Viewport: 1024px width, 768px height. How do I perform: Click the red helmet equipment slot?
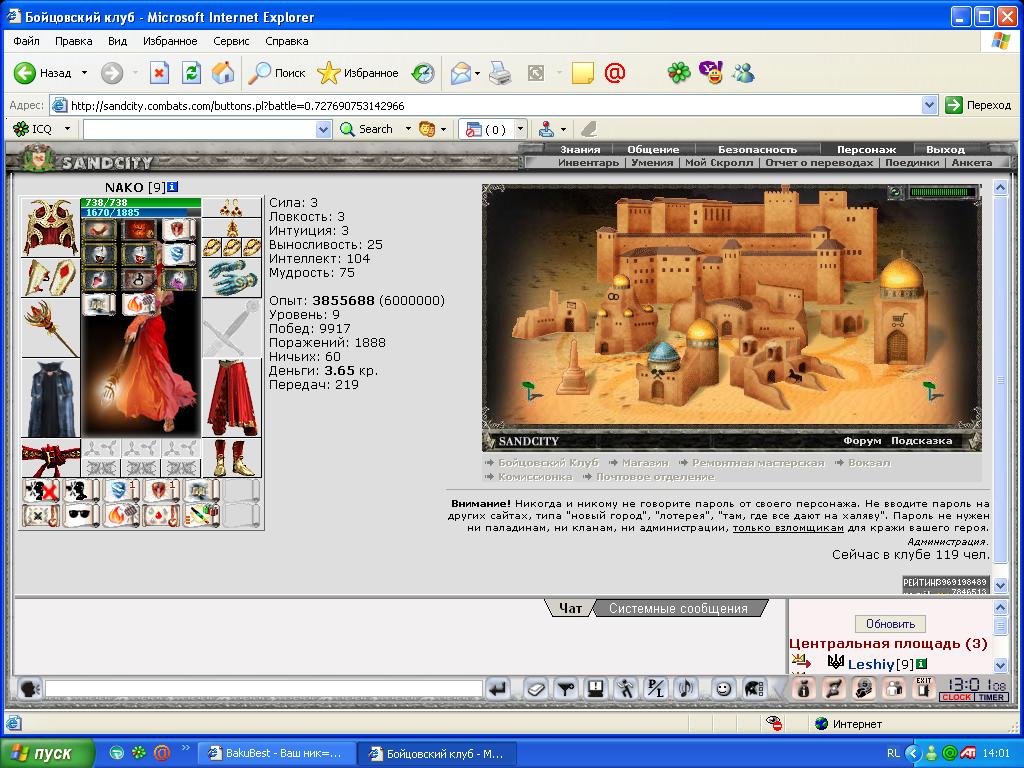tap(50, 227)
